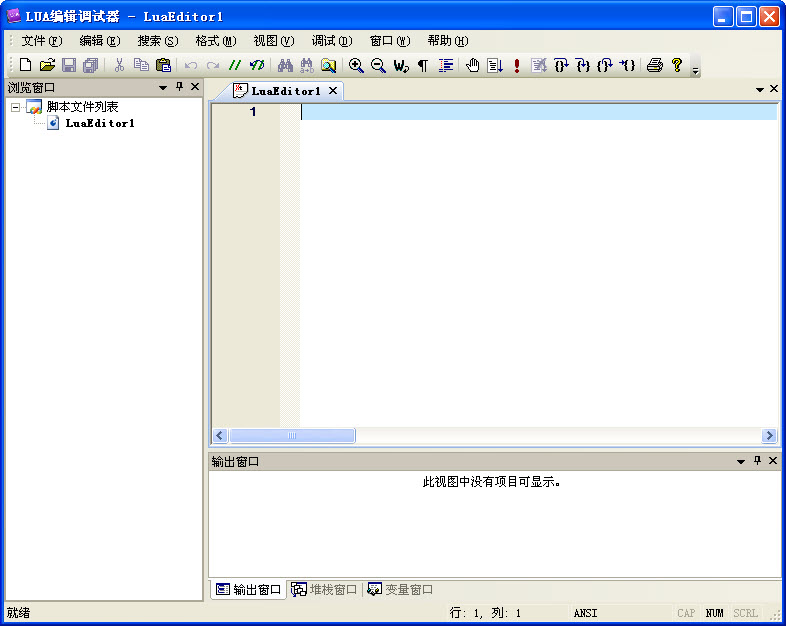The height and width of the screenshot is (626, 786).
Task: Open 输出窗口 panel dropdown arrow
Action: point(741,462)
